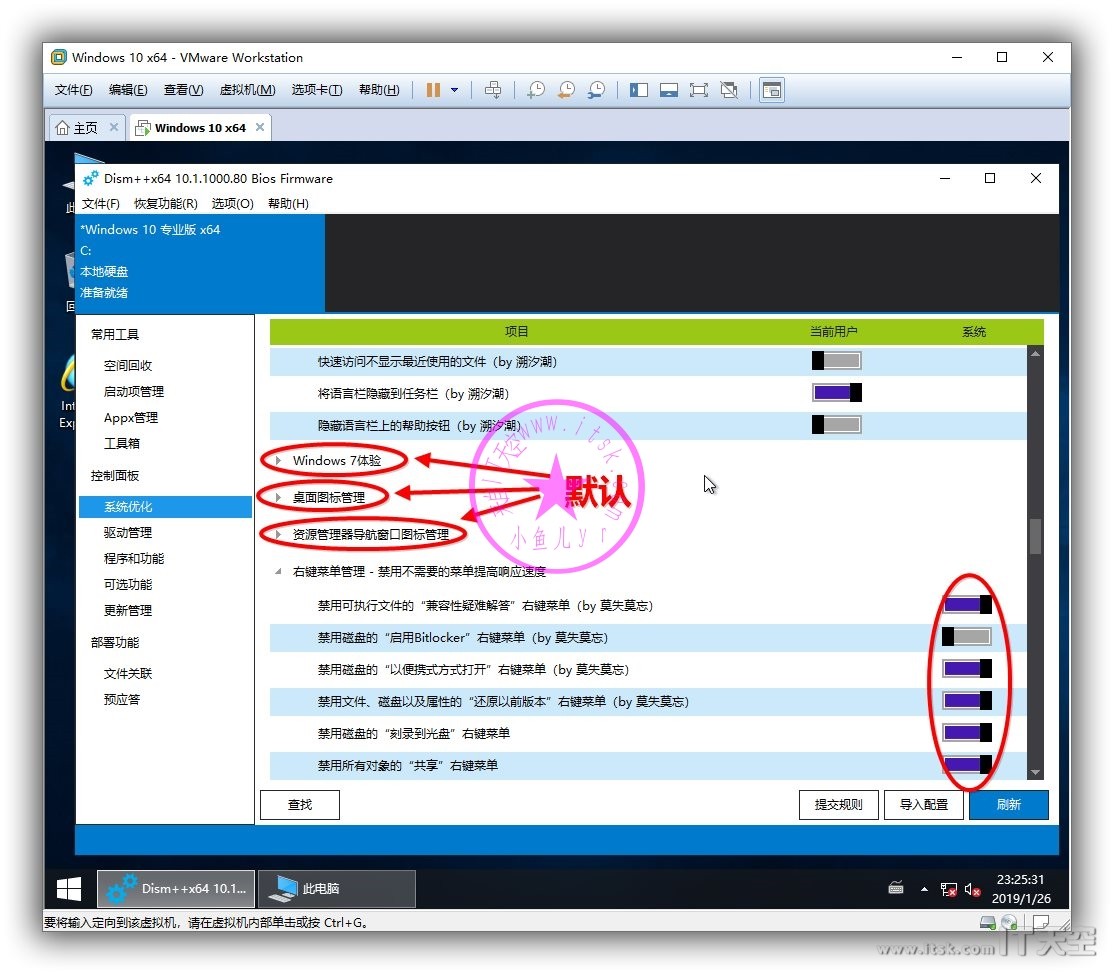Open the VMware 帮助(H) menu
Viewport: 1114px width, 974px height.
point(379,90)
